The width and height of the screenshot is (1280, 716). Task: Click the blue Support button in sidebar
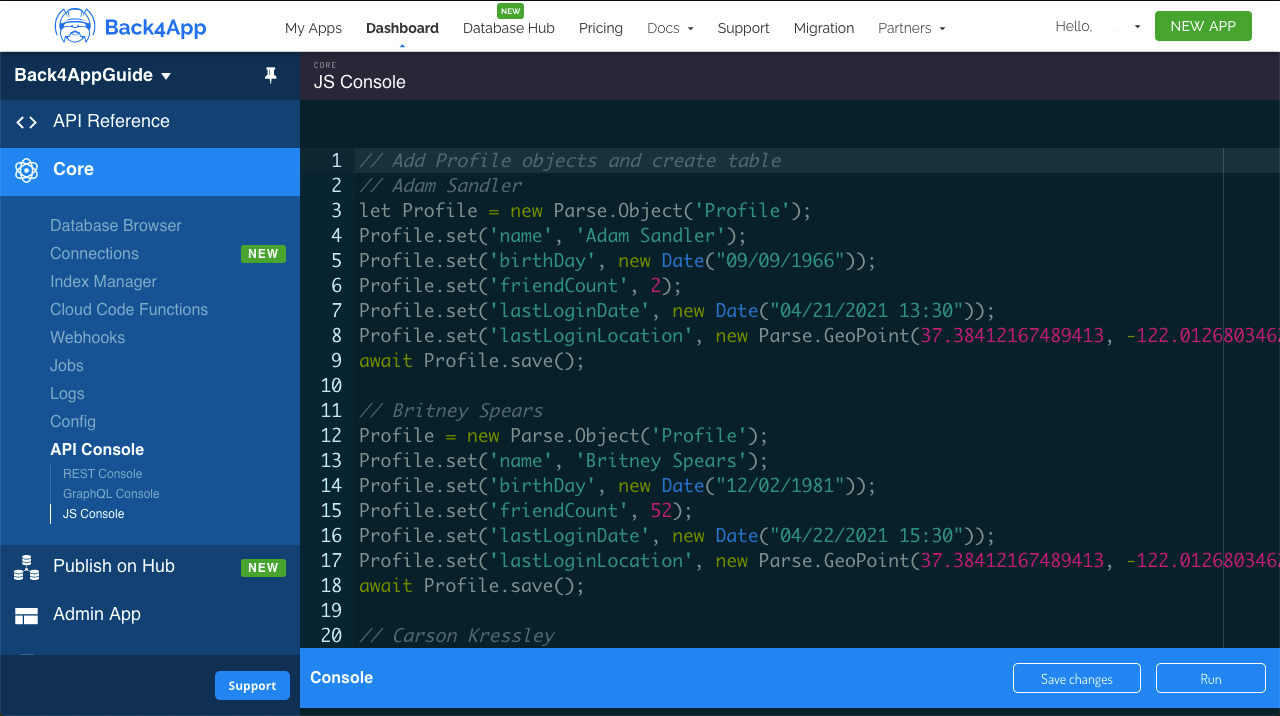click(x=252, y=686)
